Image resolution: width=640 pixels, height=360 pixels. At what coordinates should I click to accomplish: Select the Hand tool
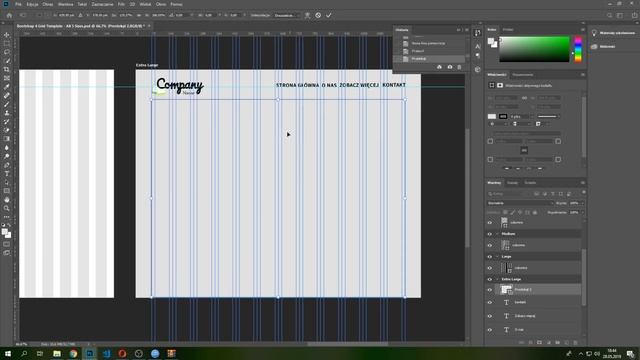7,200
